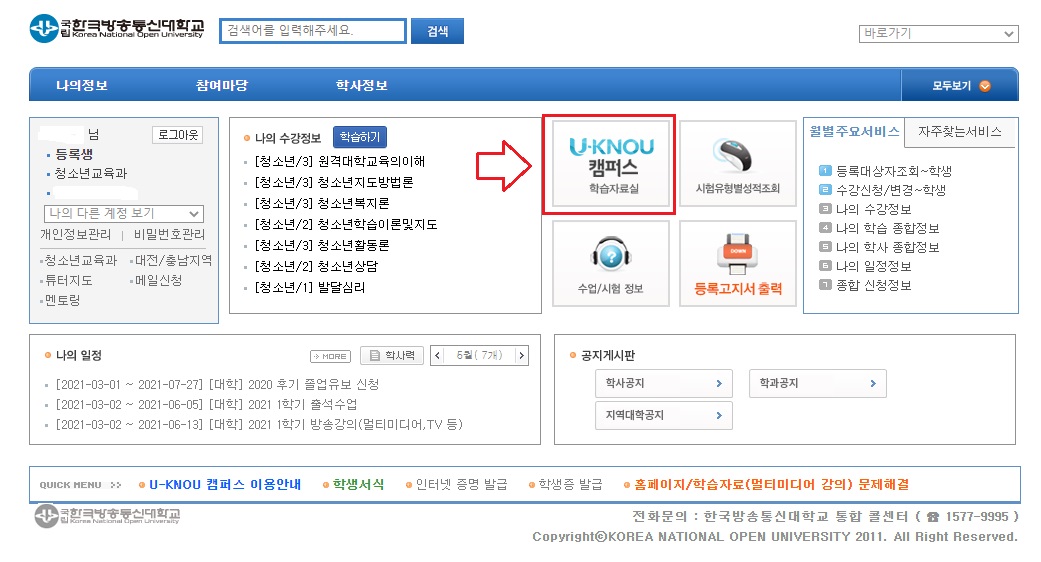Open the 등록고지서 출력 printer icon tile

[x=738, y=263]
